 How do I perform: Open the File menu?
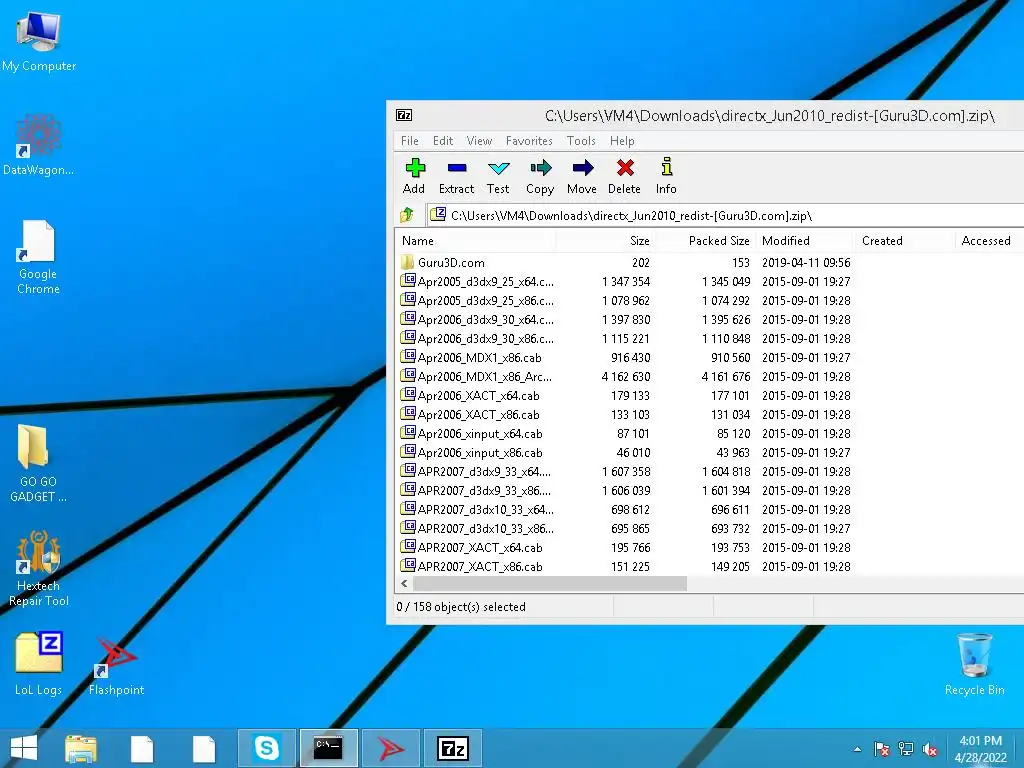409,141
